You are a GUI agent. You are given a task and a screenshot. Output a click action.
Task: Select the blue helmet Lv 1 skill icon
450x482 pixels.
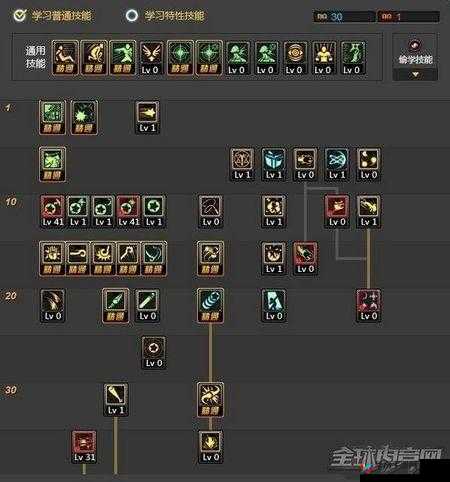[274, 165]
